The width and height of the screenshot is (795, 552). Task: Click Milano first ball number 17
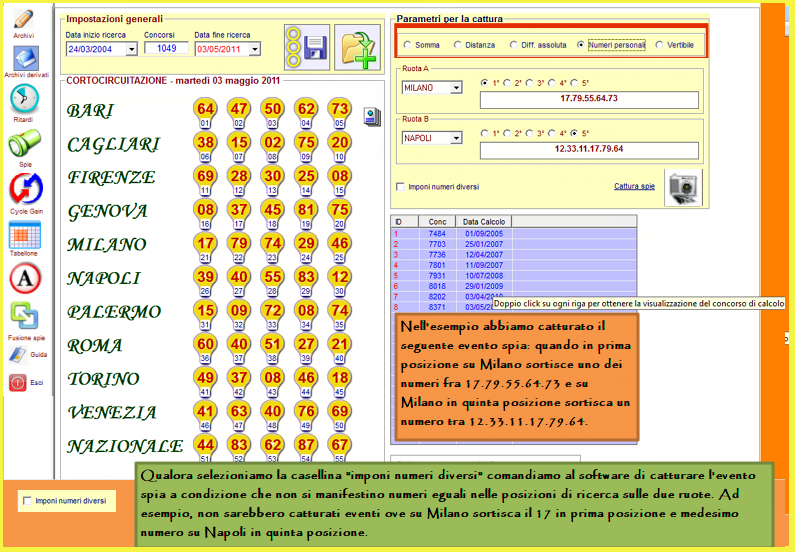(x=205, y=243)
